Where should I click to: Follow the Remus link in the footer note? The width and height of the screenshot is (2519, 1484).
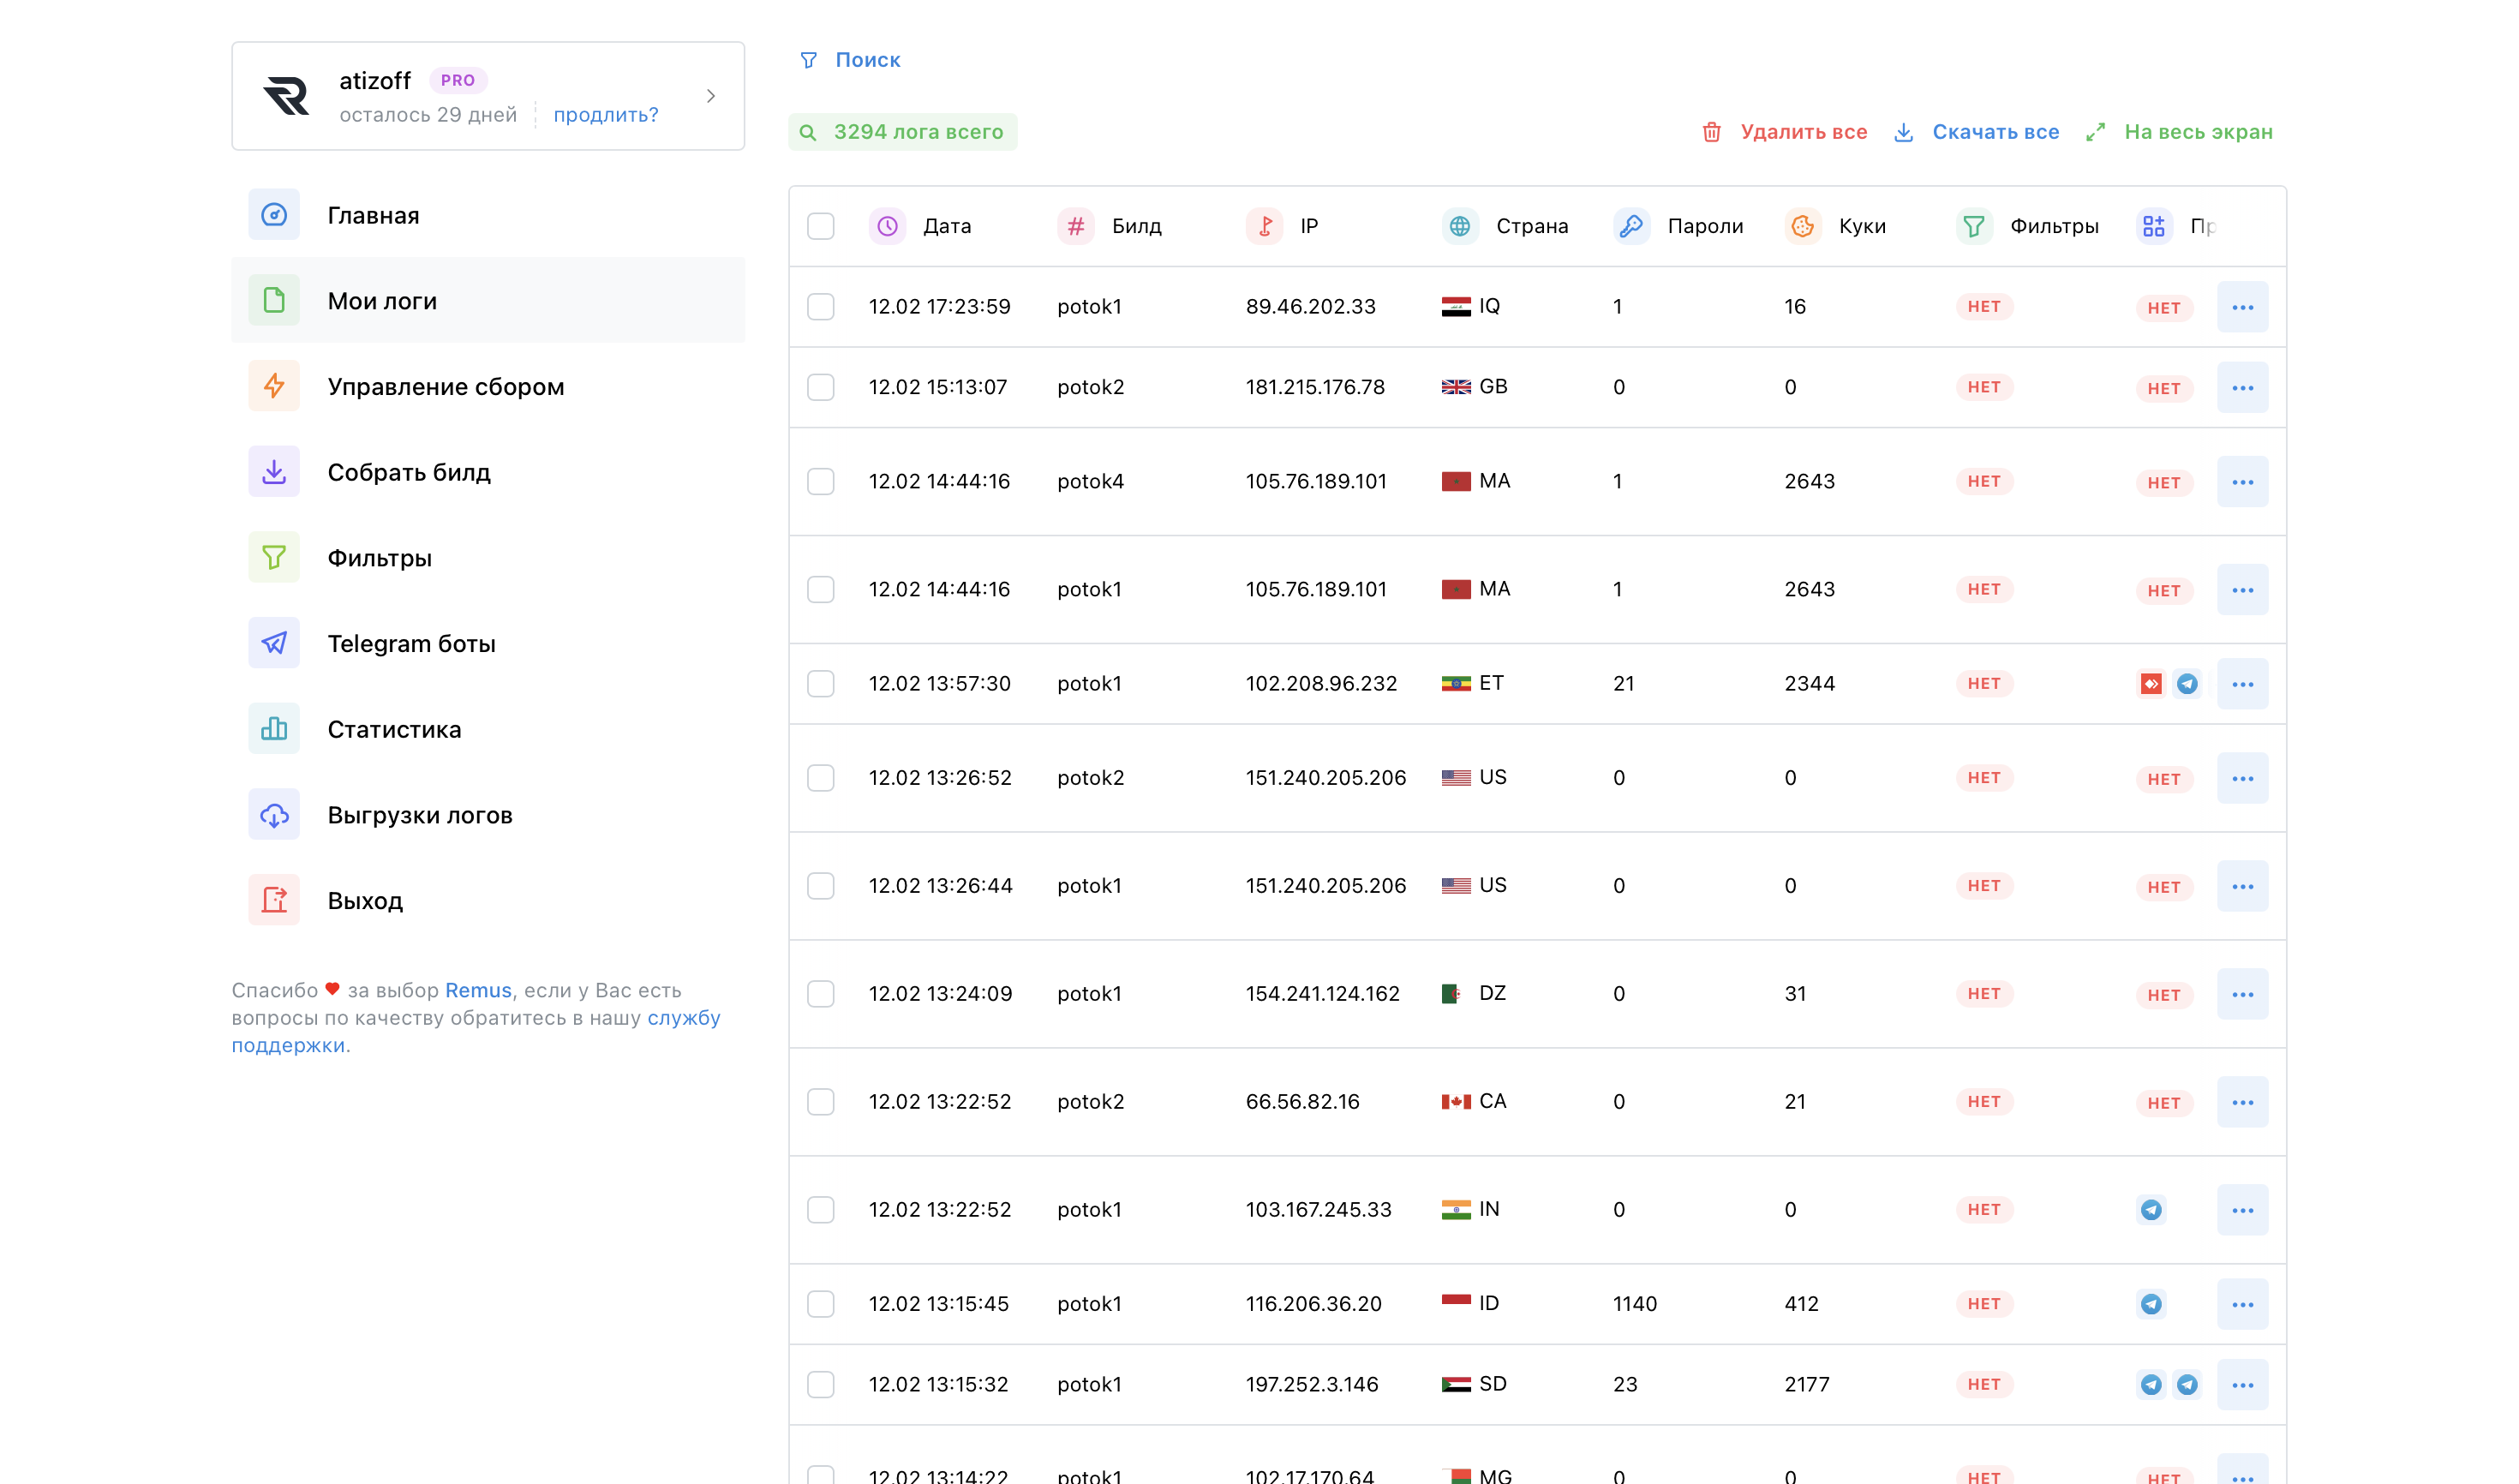478,990
